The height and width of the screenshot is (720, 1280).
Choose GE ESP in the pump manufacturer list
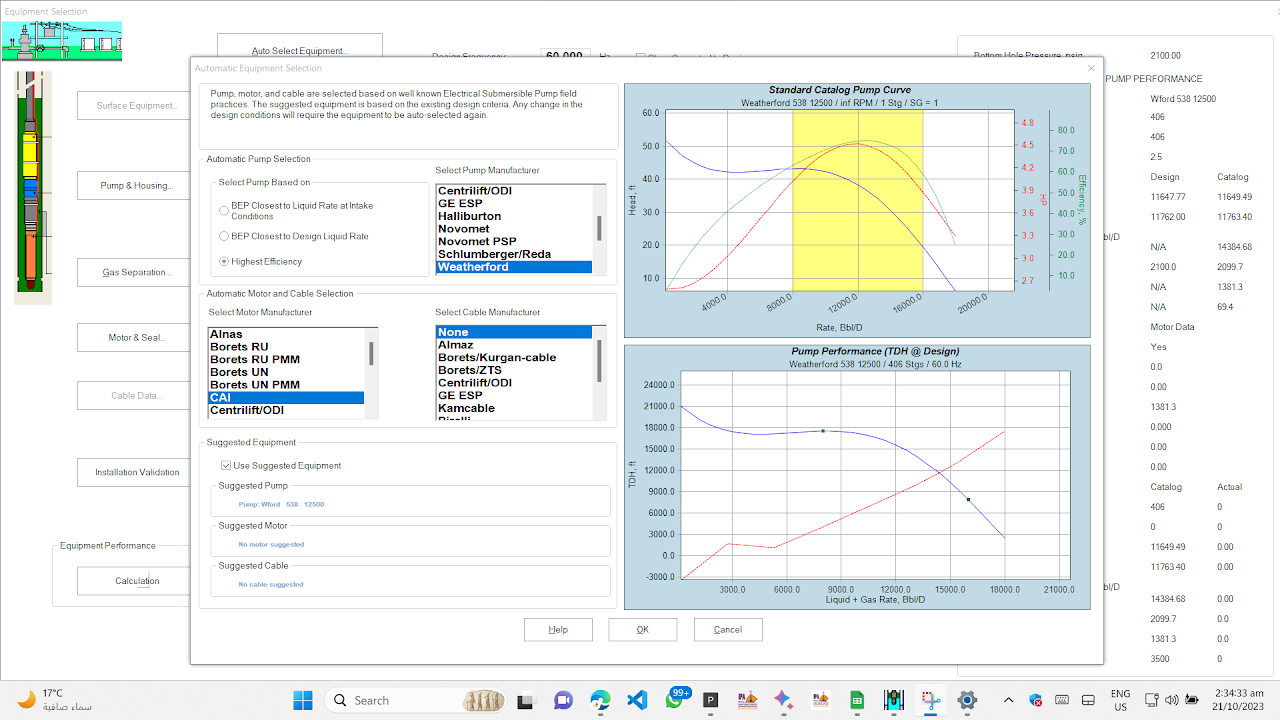coord(514,203)
